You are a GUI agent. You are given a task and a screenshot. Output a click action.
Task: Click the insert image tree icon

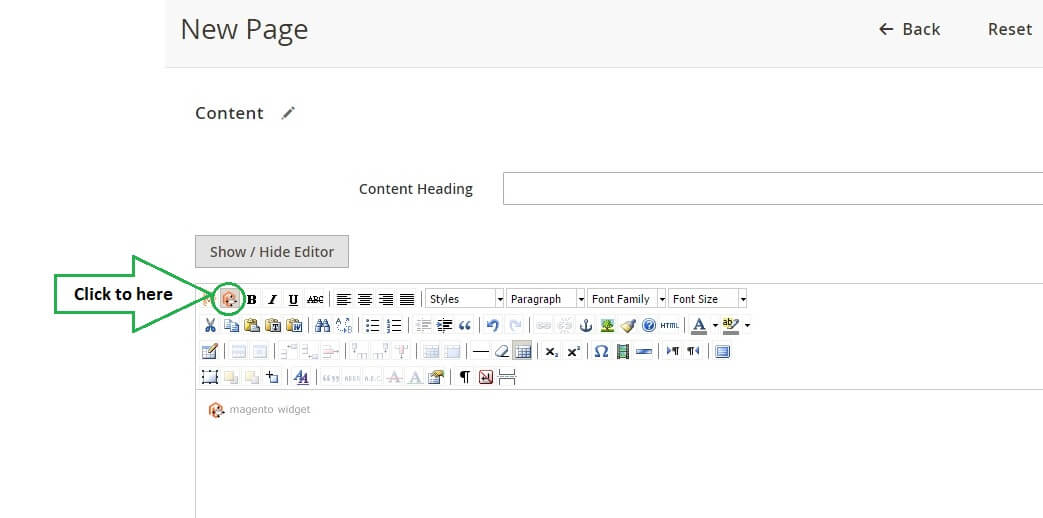607,325
